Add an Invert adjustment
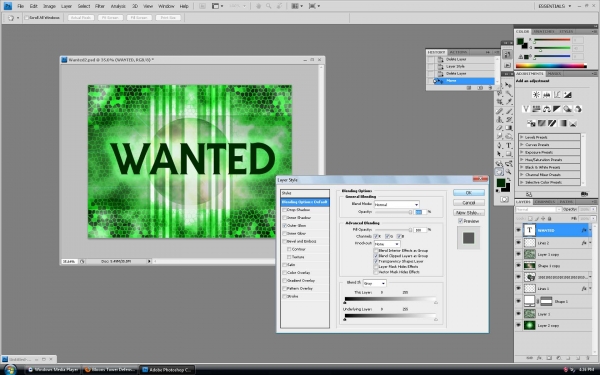The image size is (600, 375). click(531, 123)
